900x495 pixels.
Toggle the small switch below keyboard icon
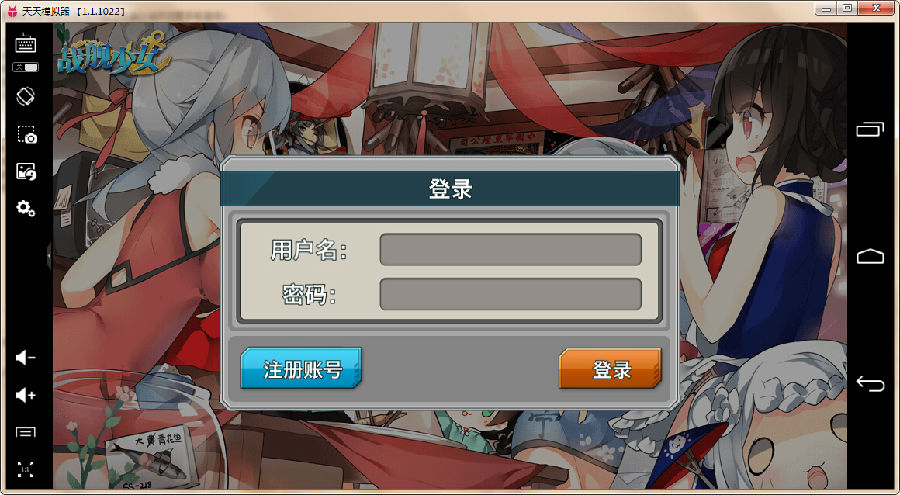point(26,67)
